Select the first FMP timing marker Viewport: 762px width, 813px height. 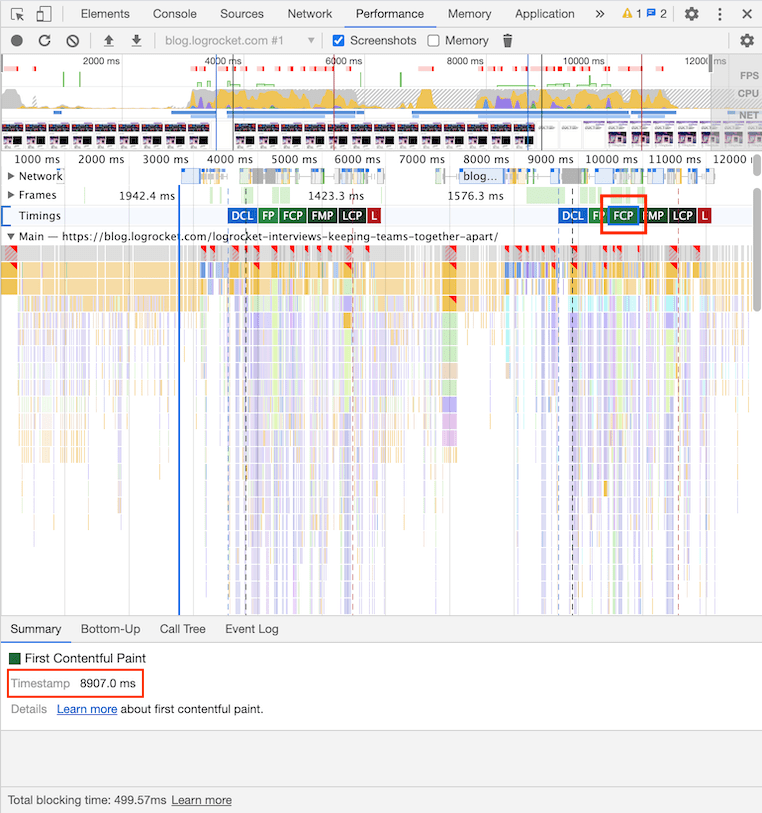(x=322, y=216)
